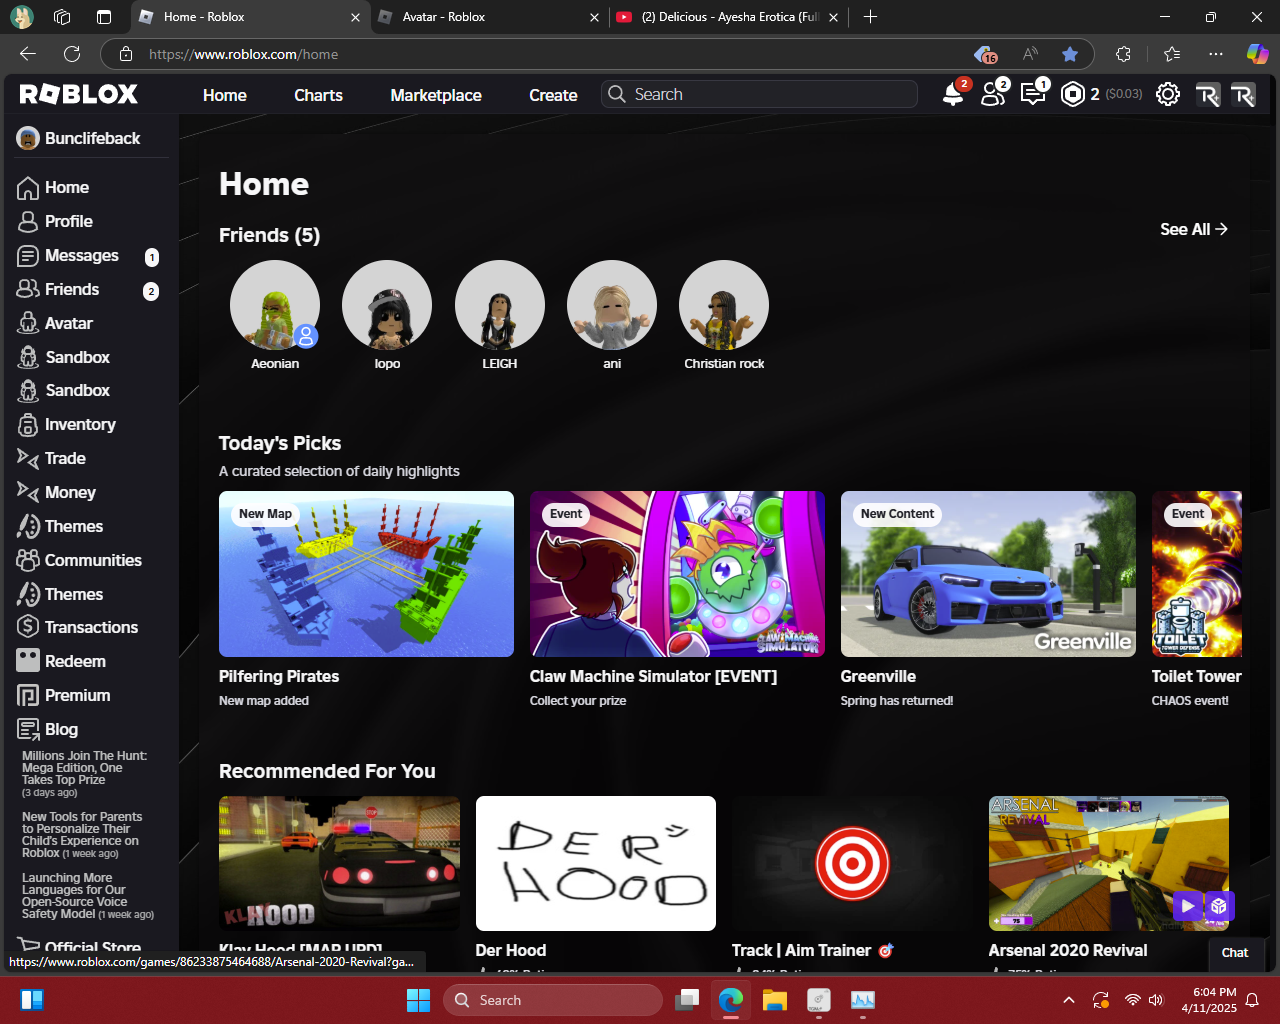Refresh the Roblox page
Screen dimensions: 1280x1024
click(x=72, y=54)
